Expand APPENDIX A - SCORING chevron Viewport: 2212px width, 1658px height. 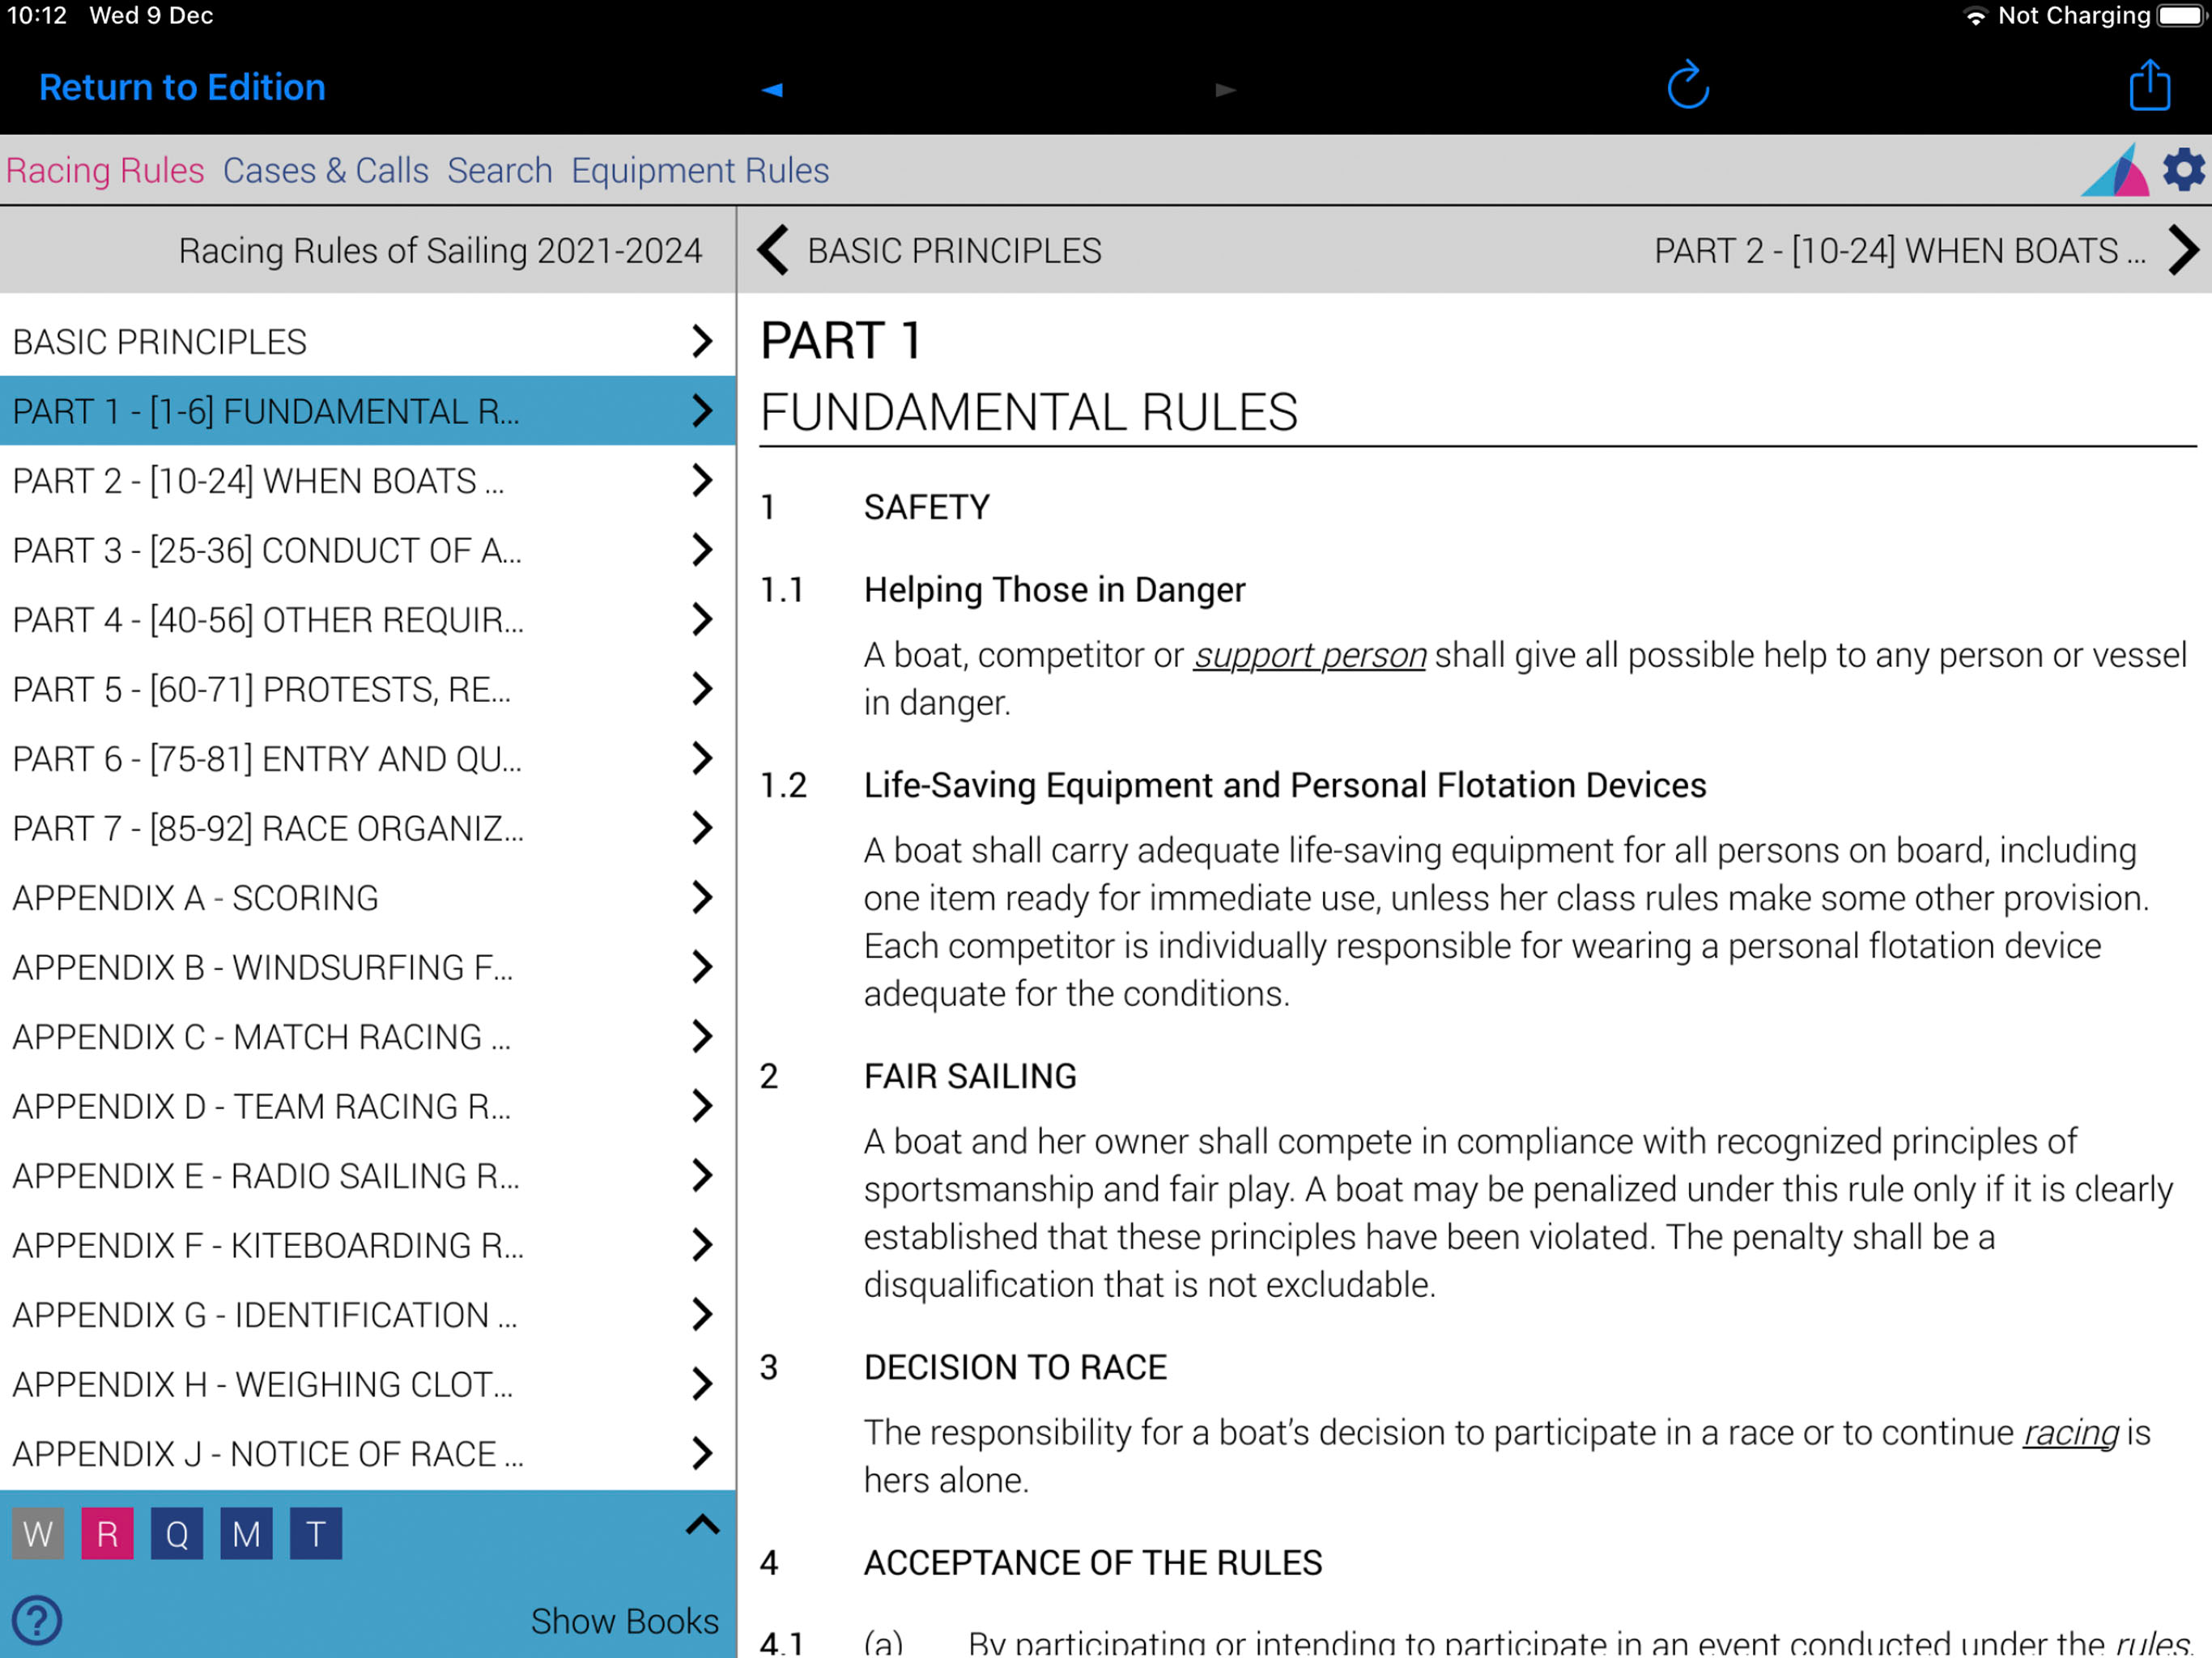[x=702, y=898]
